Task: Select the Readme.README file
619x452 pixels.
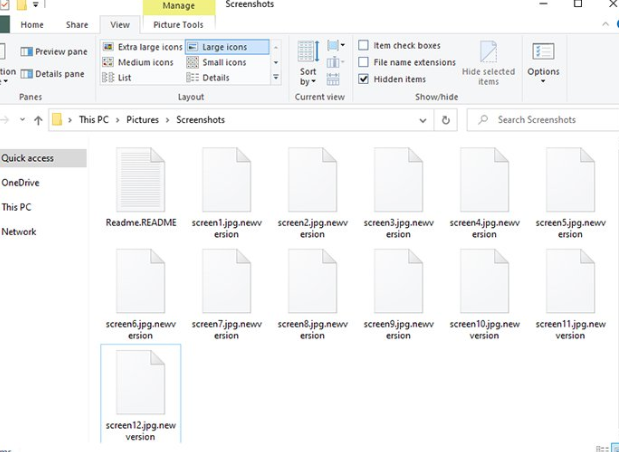Action: (x=141, y=188)
